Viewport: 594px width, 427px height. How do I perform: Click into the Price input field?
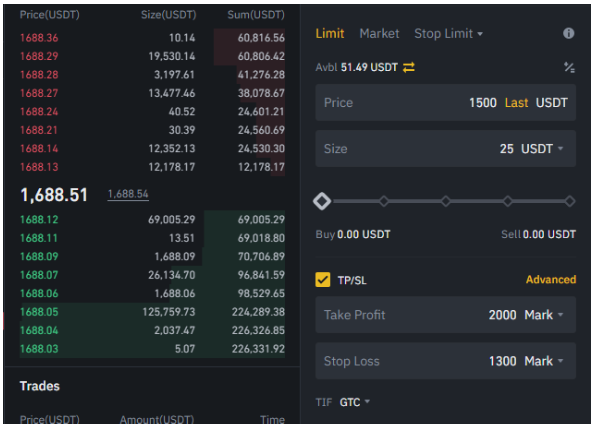click(446, 103)
